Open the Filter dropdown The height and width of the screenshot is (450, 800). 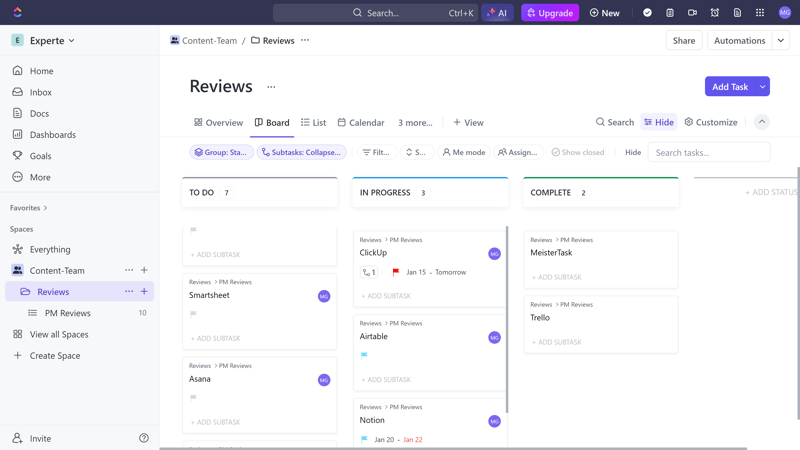377,152
